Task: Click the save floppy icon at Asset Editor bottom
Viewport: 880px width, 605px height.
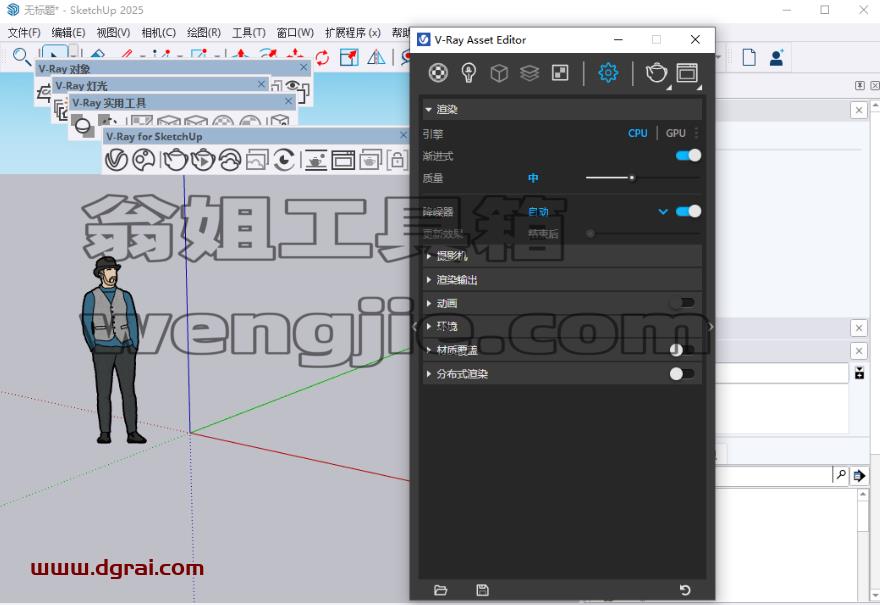Action: pyautogui.click(x=482, y=590)
